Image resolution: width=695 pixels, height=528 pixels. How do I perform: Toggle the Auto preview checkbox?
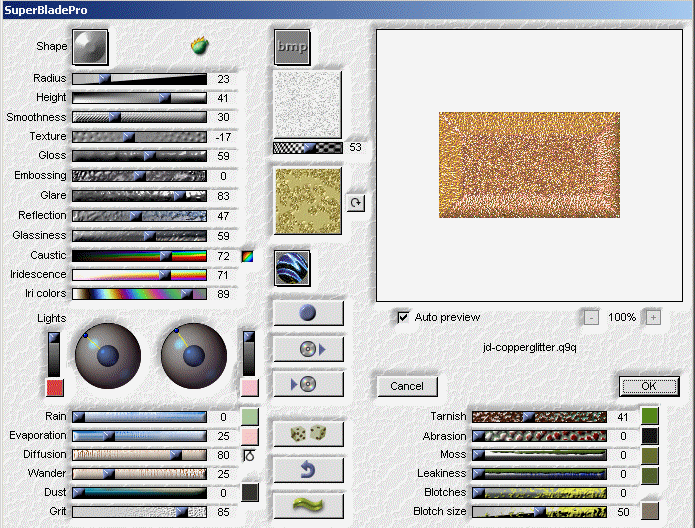[403, 317]
